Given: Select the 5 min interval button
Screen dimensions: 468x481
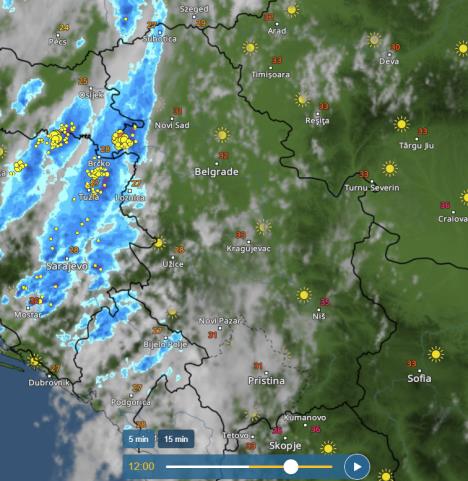Looking at the screenshot, I should [138, 439].
